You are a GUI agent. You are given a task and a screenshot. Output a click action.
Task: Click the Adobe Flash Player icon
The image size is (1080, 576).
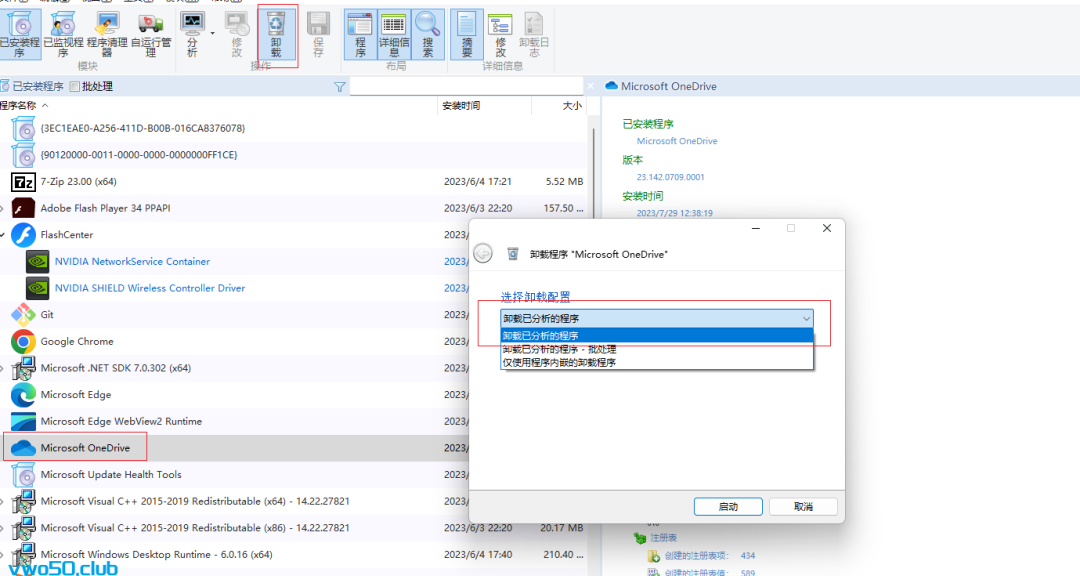(23, 208)
